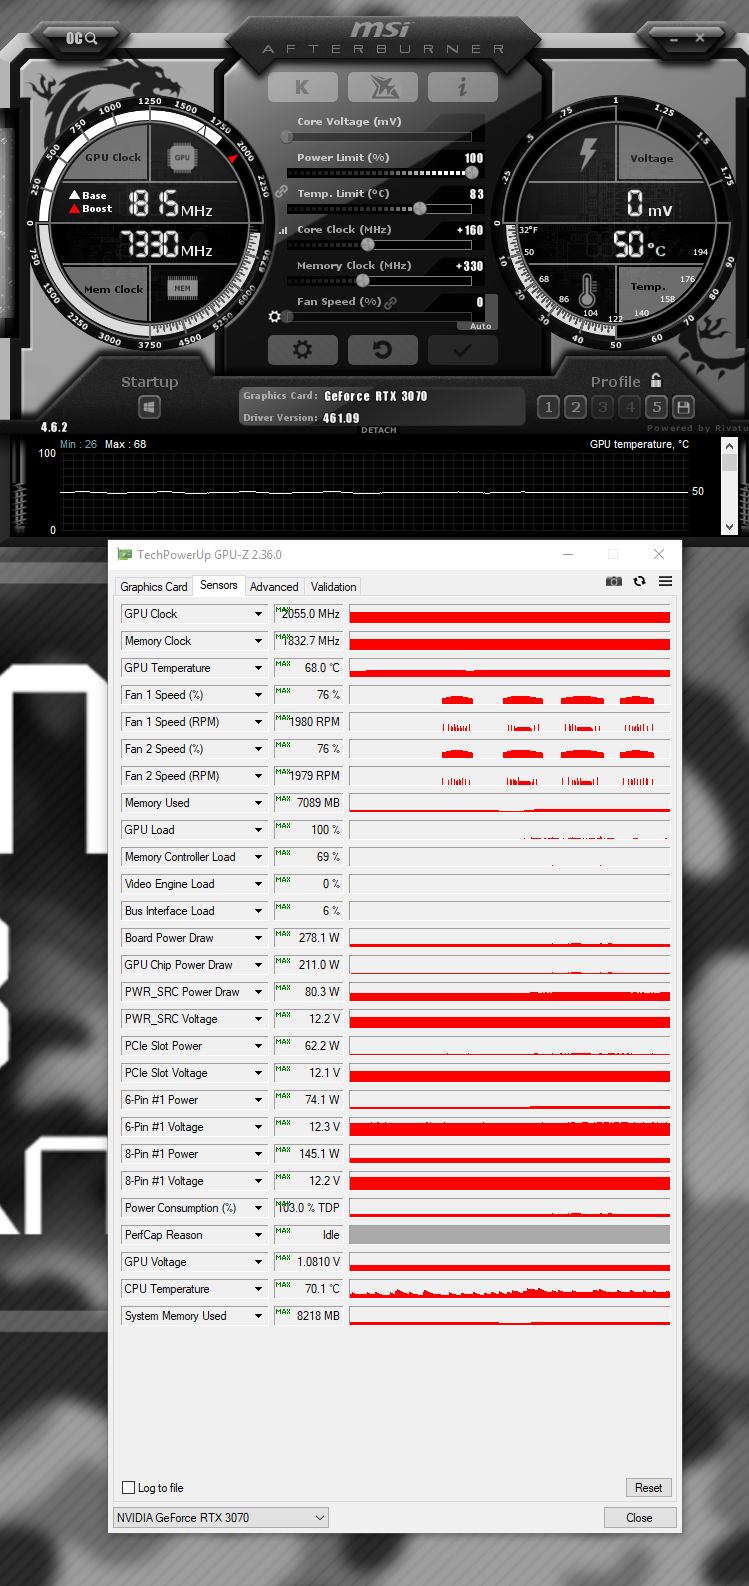Expand the GPU Temperature sensor dropdown
This screenshot has height=1586, width=749.
coord(258,668)
